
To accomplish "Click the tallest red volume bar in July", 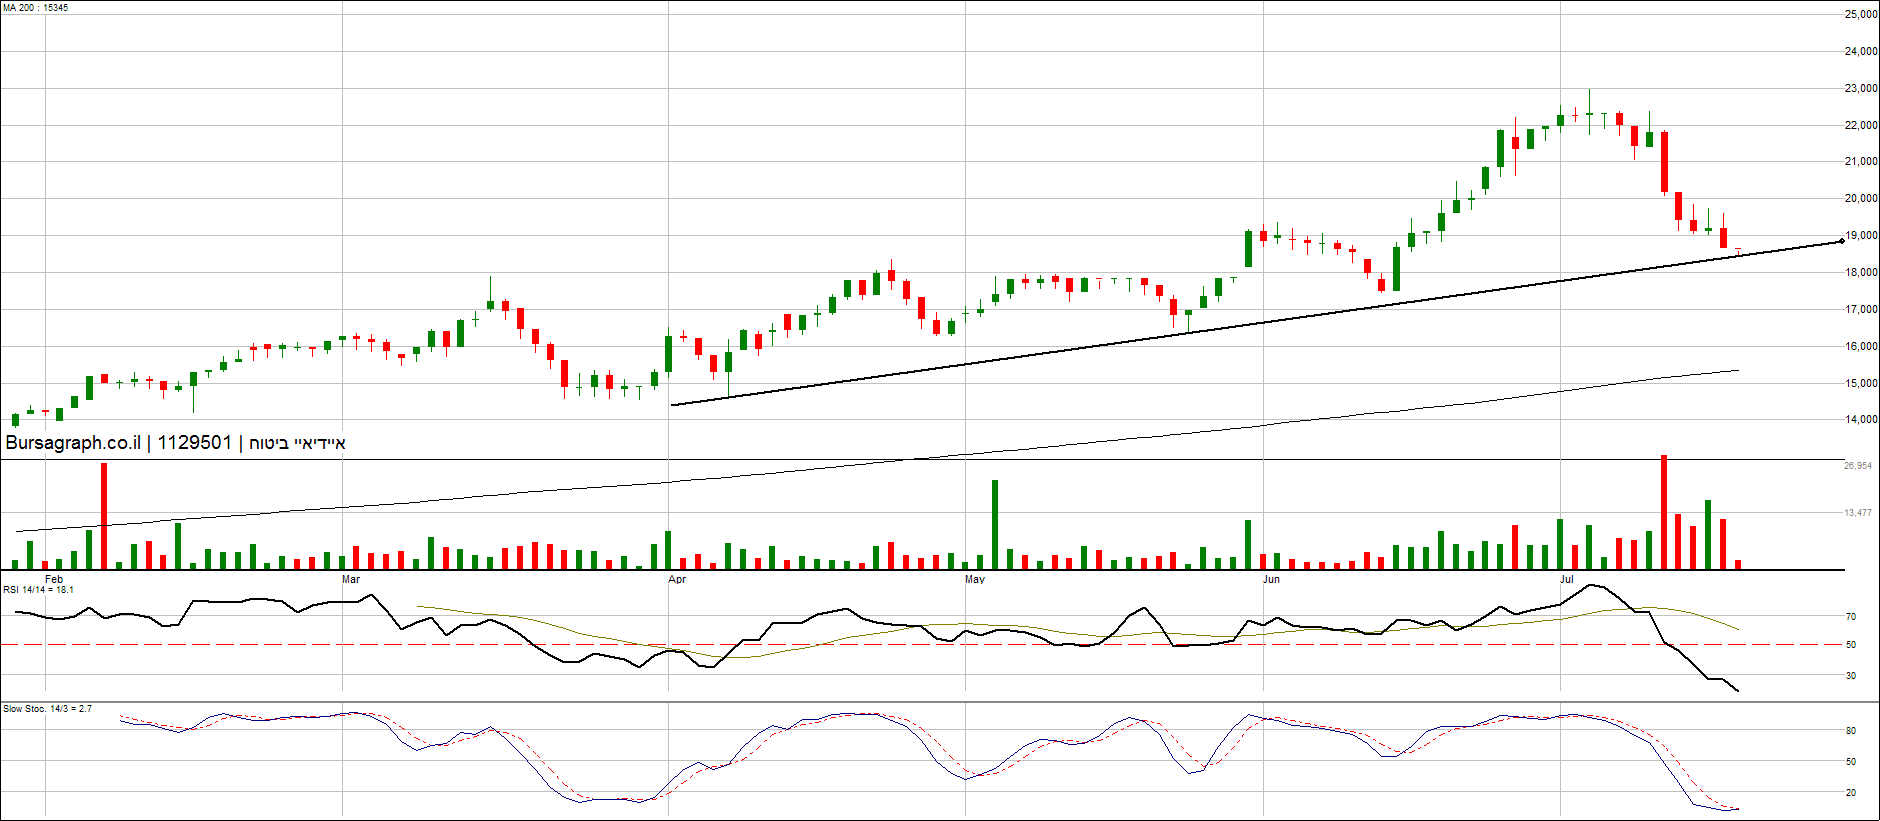I will [1664, 512].
